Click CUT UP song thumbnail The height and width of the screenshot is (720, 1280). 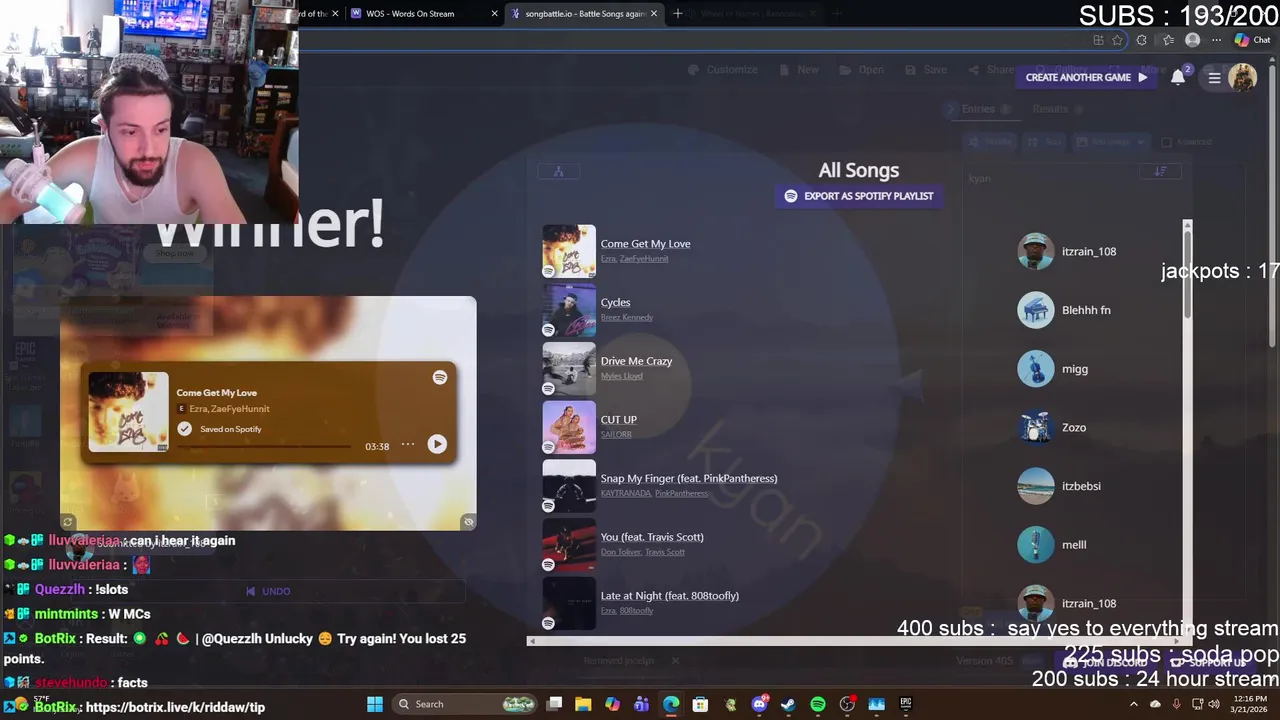click(569, 427)
